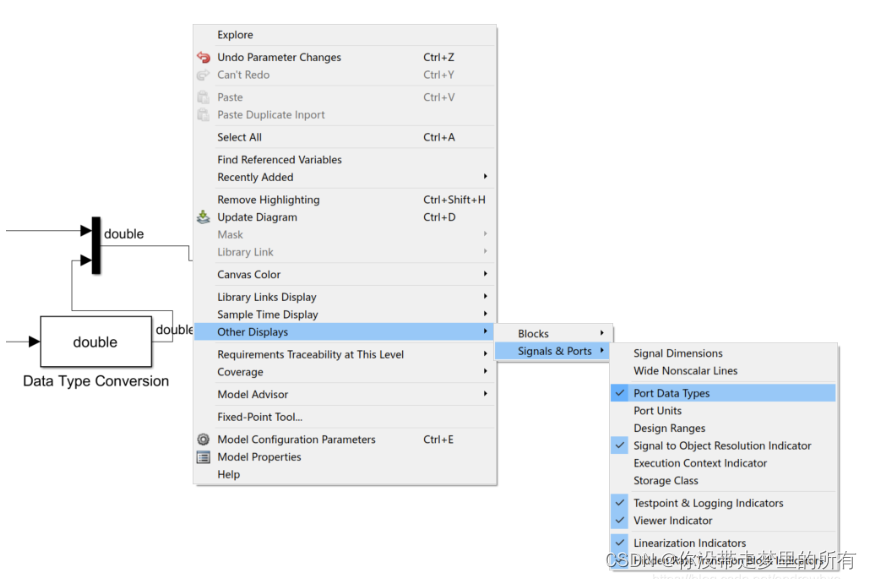Click the Data Type Conversion caption
This screenshot has width=872, height=579.
click(96, 381)
